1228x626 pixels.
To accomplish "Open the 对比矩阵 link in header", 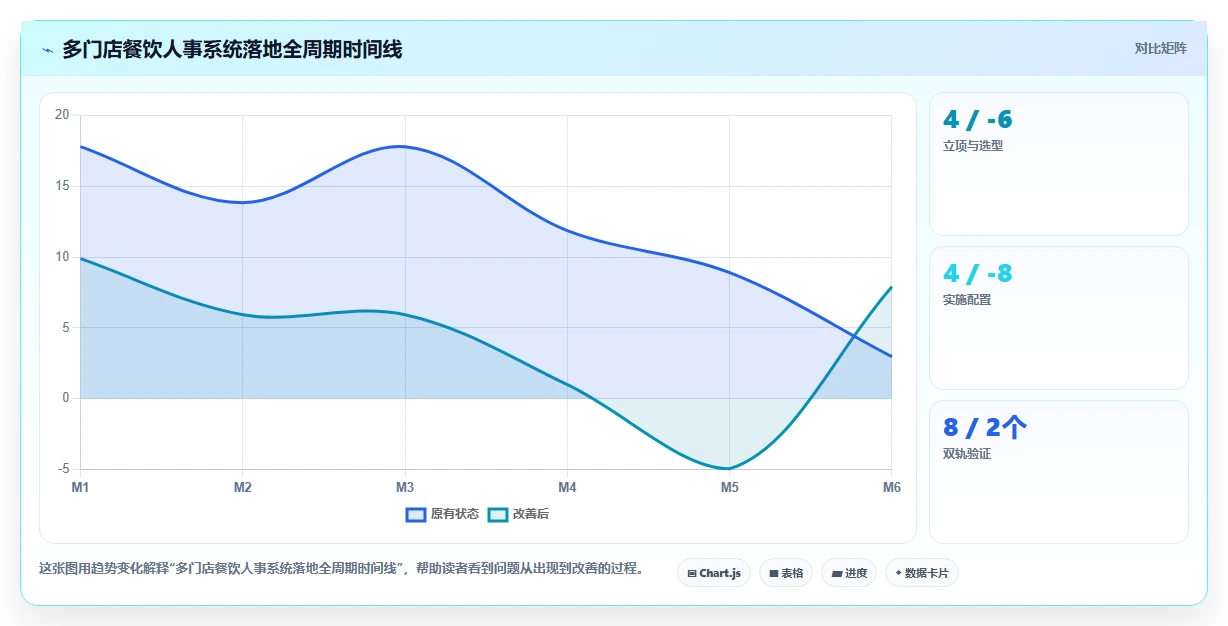I will pyautogui.click(x=1161, y=48).
